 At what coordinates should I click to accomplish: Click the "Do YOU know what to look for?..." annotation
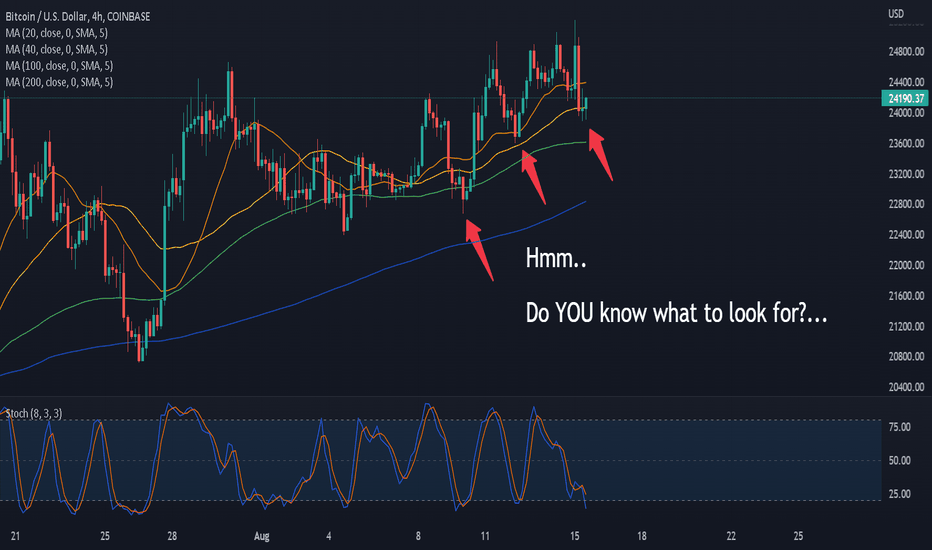pyautogui.click(x=676, y=313)
